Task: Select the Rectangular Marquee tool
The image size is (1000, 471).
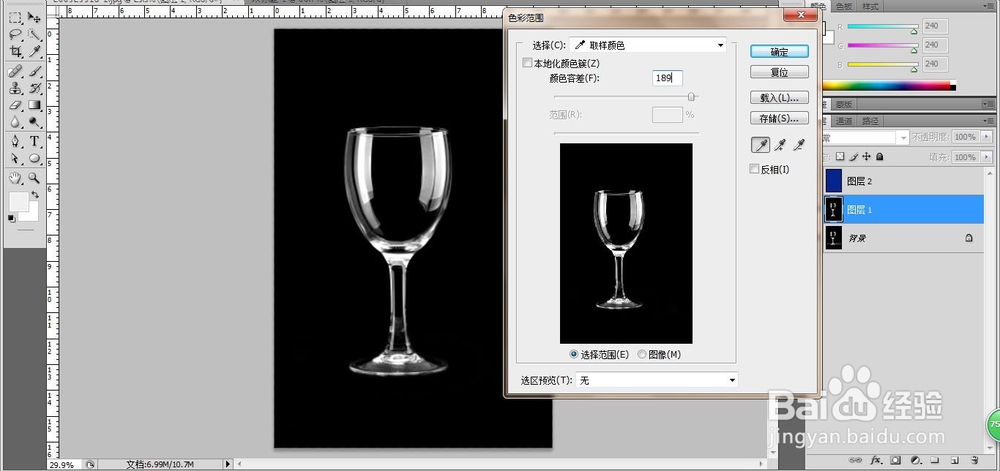Action: point(15,18)
